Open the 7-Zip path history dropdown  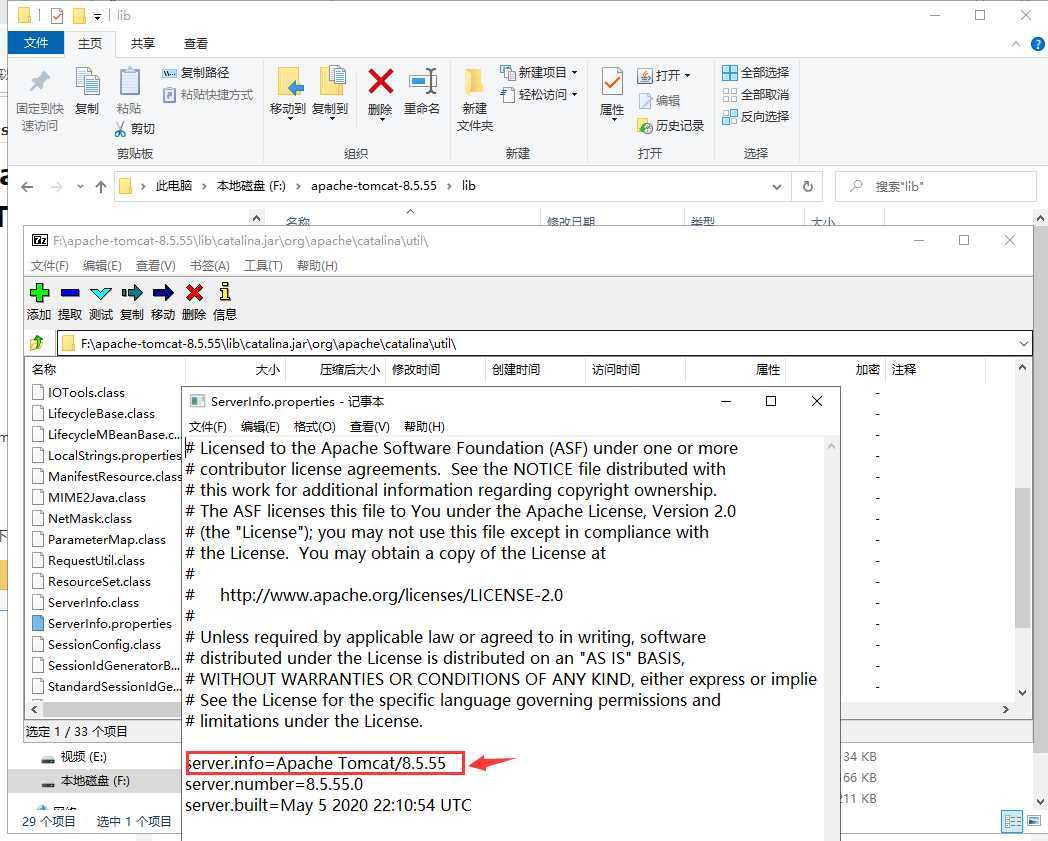[1023, 344]
